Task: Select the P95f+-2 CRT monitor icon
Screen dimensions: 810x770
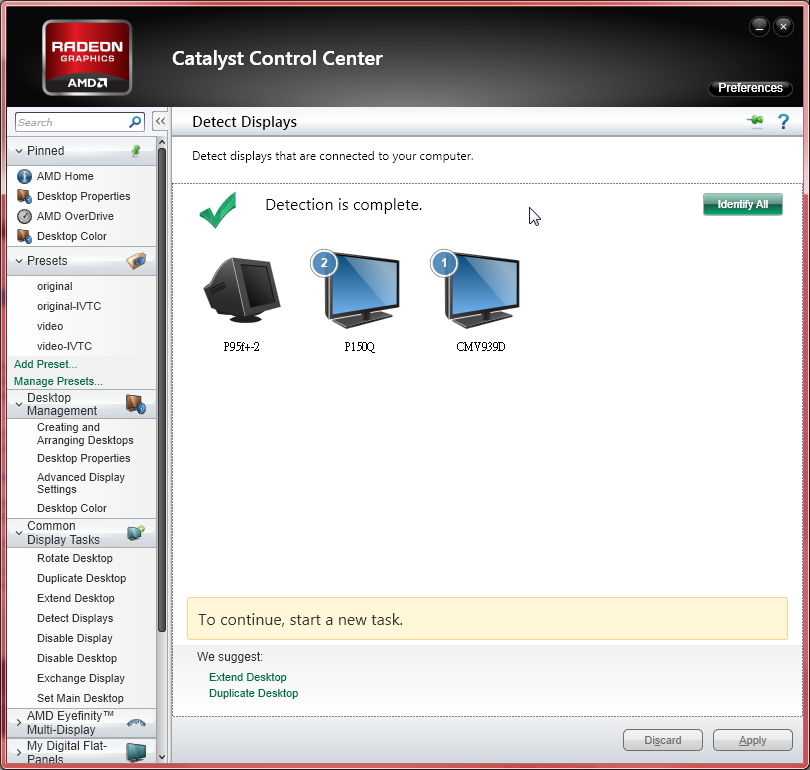Action: [x=242, y=290]
